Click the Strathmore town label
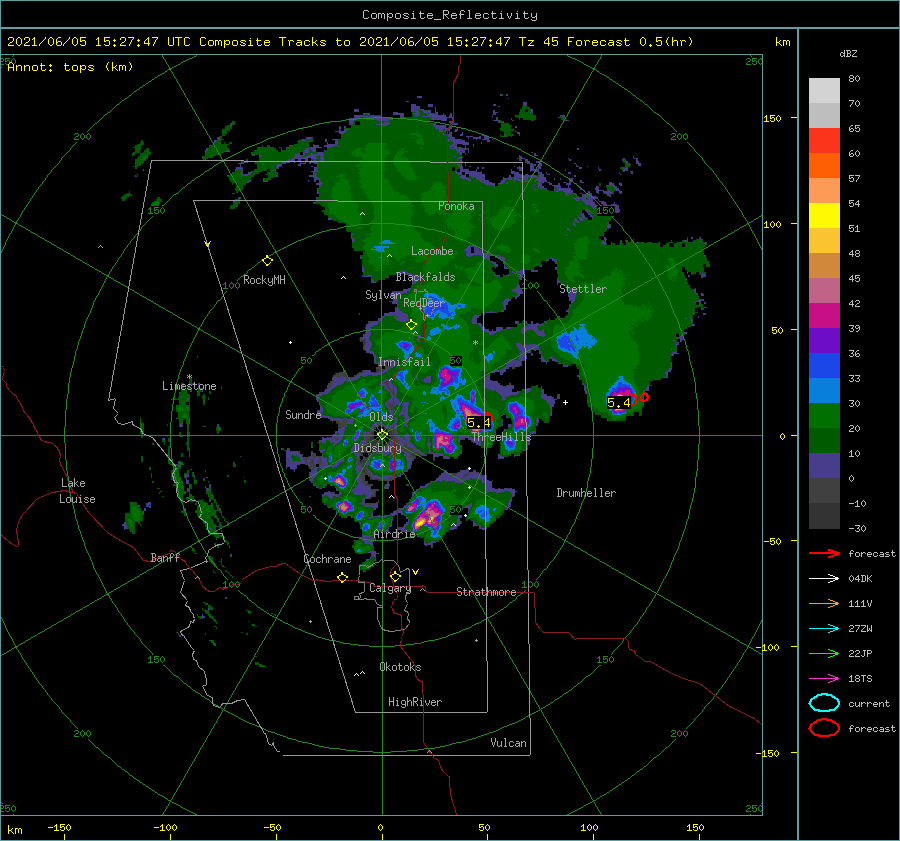This screenshot has height=841, width=900. [486, 592]
